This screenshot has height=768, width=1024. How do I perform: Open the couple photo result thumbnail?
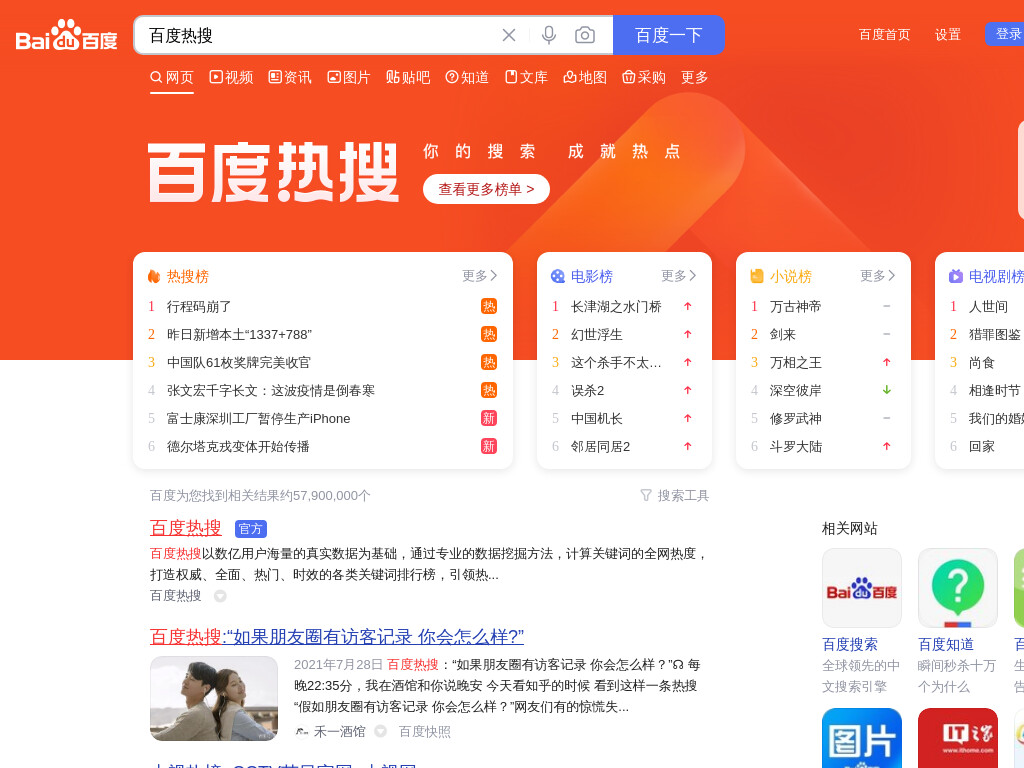214,699
